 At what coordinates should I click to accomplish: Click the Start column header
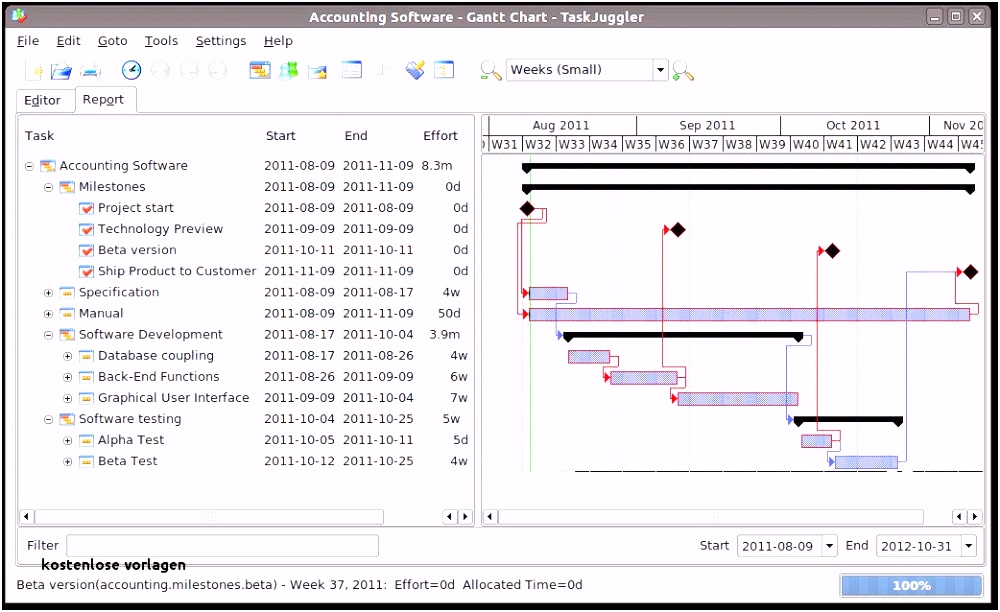pyautogui.click(x=281, y=136)
